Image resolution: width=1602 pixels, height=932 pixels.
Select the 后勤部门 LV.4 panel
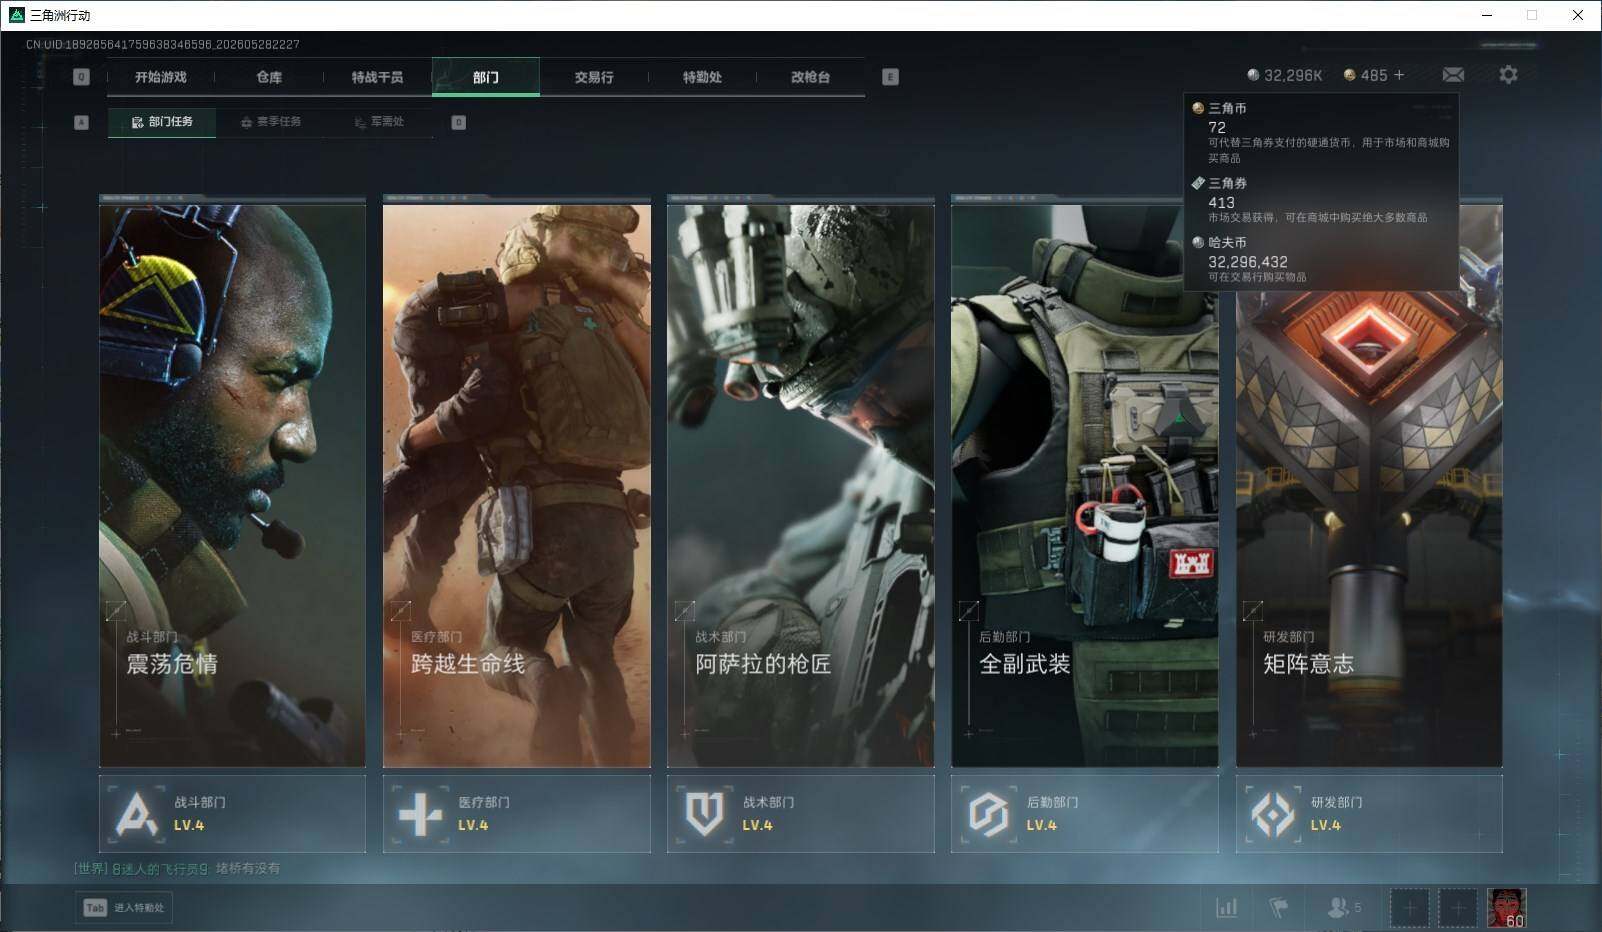click(x=1084, y=814)
